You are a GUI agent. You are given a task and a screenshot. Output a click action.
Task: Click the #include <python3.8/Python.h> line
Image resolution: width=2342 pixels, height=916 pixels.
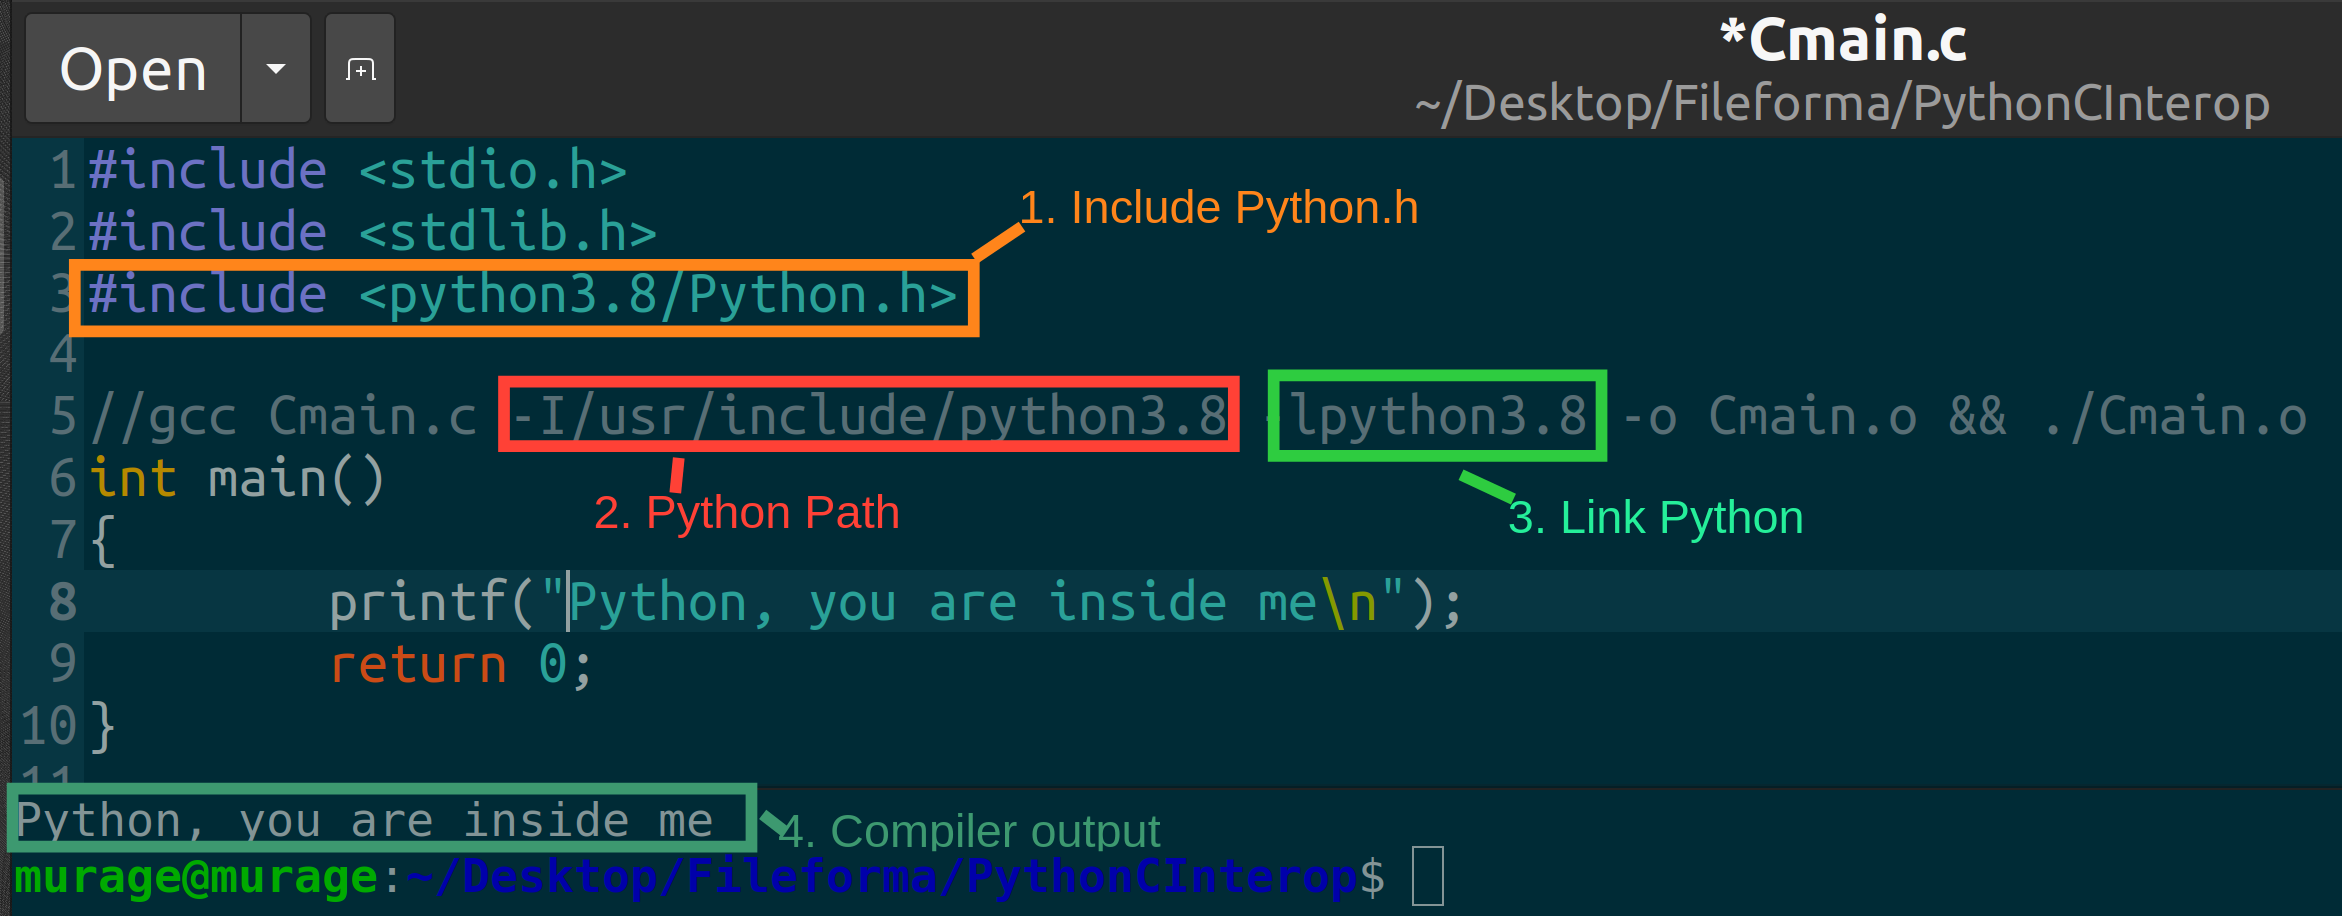[520, 293]
